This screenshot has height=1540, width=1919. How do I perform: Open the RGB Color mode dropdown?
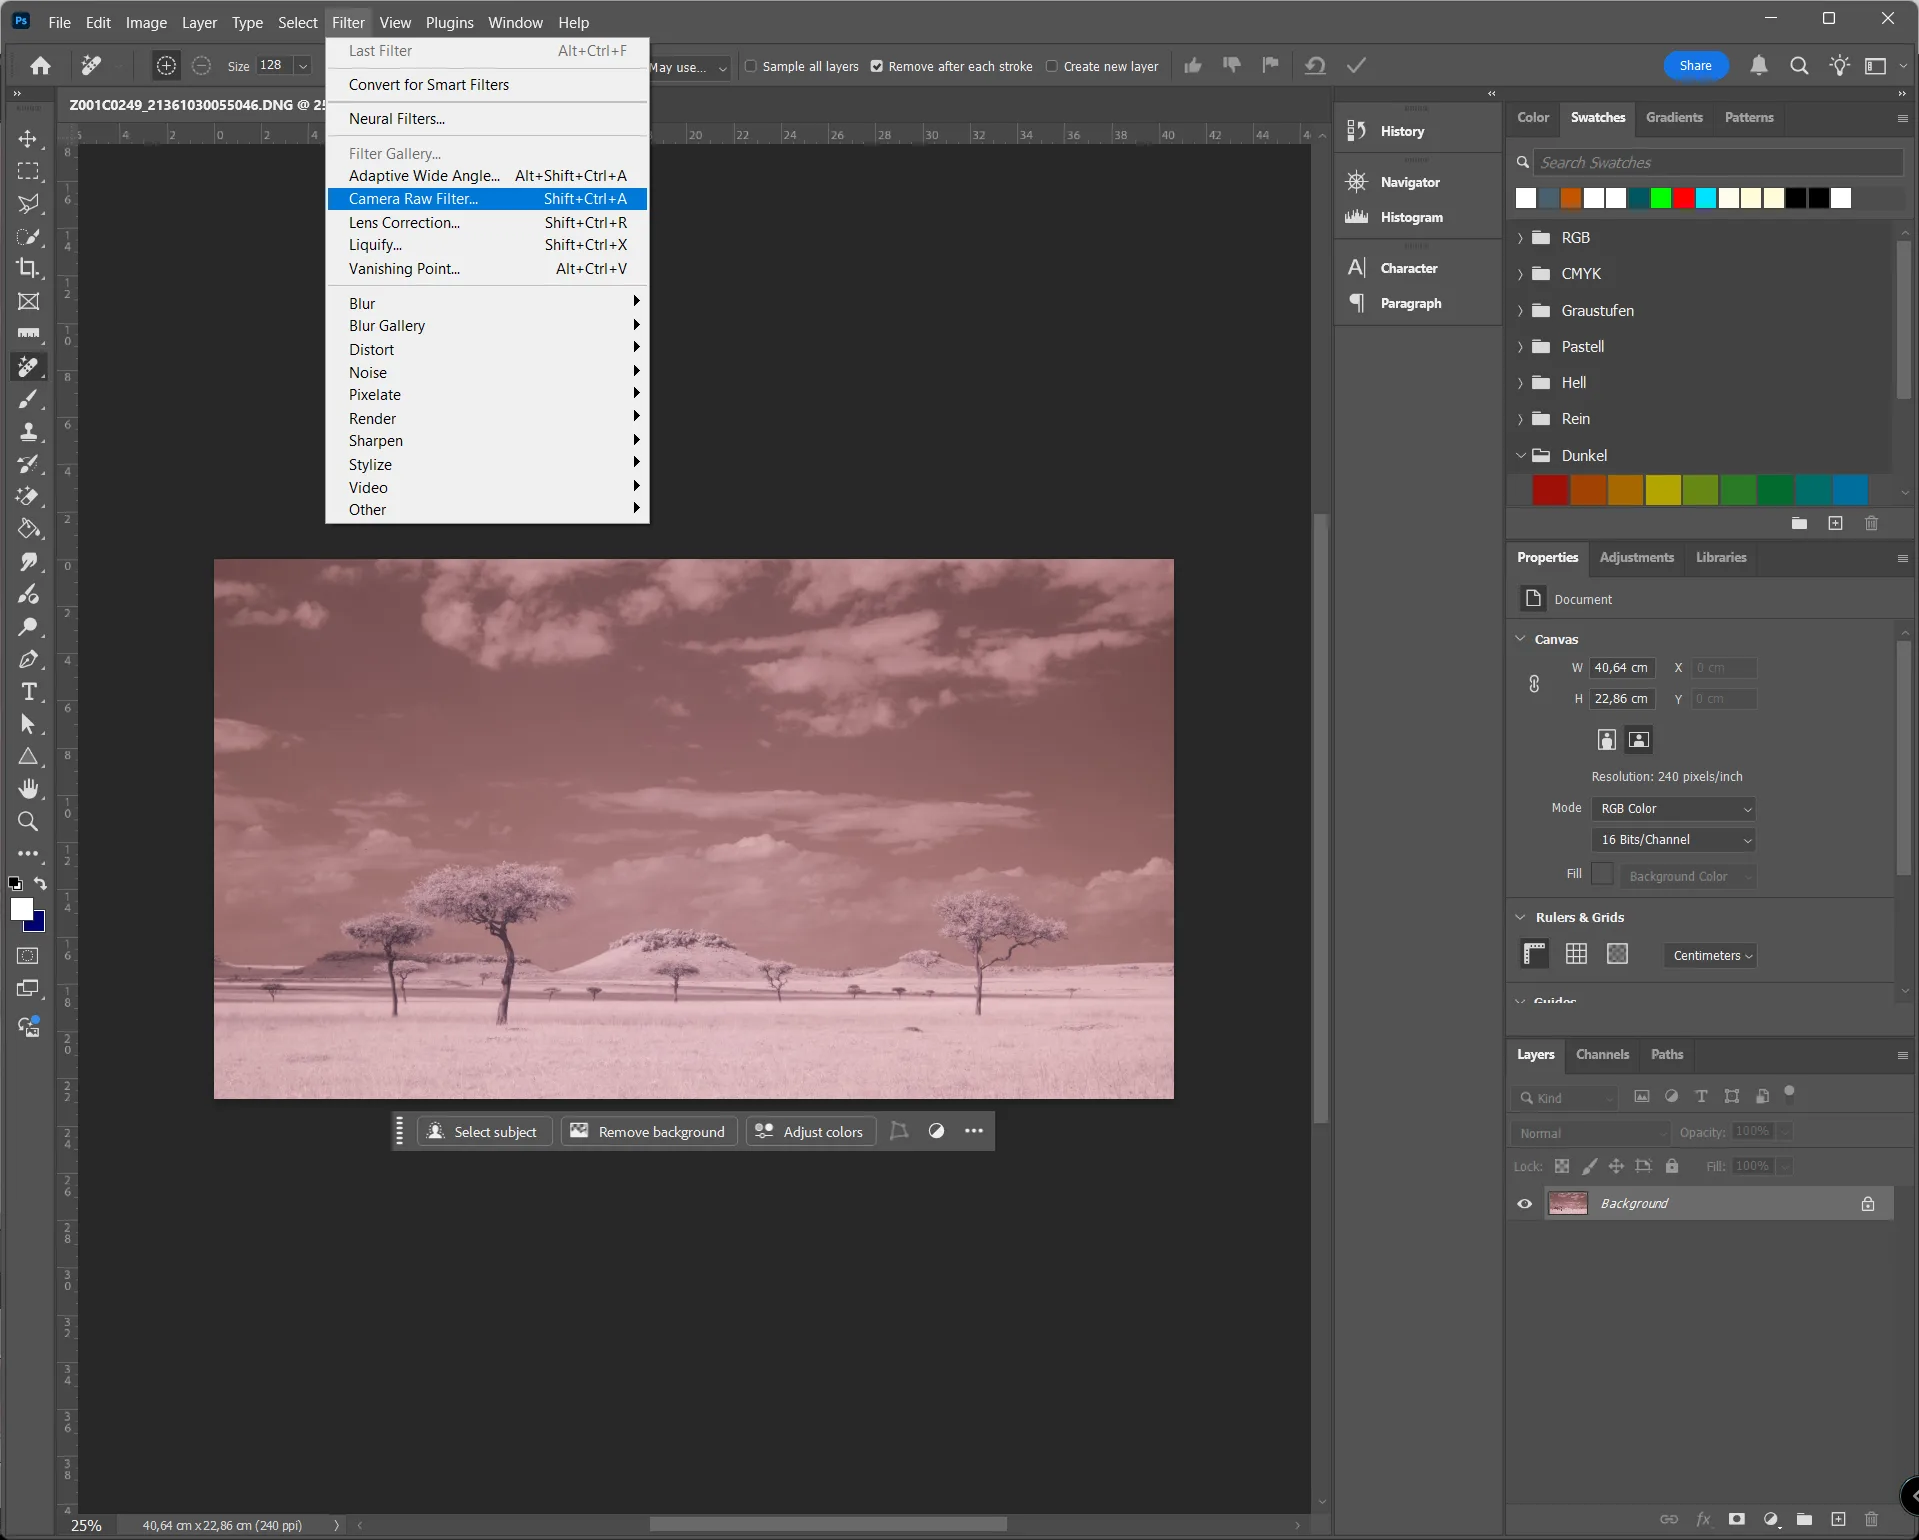(1673, 809)
